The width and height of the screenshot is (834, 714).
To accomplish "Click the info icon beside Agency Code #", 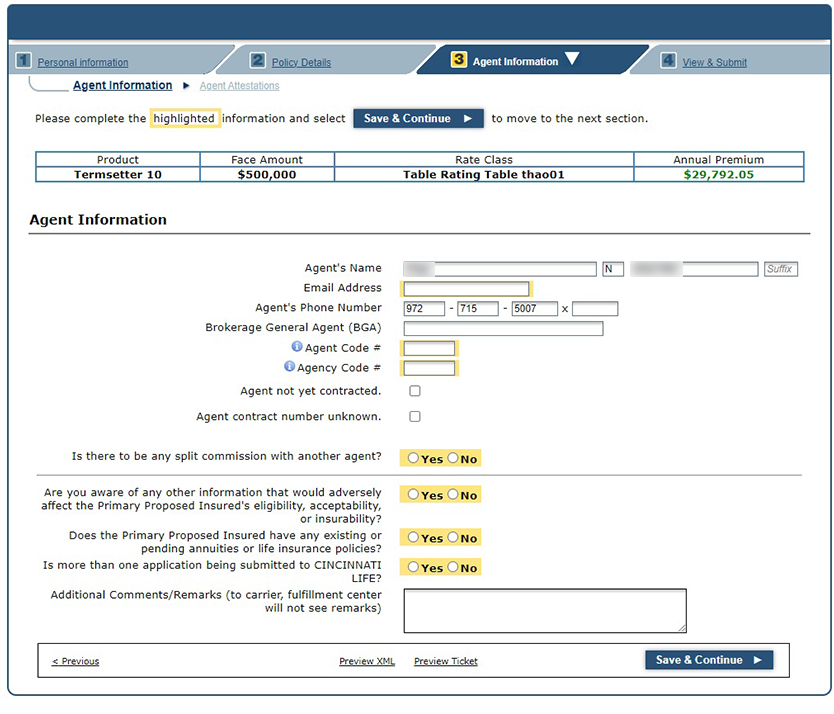I will tap(290, 367).
